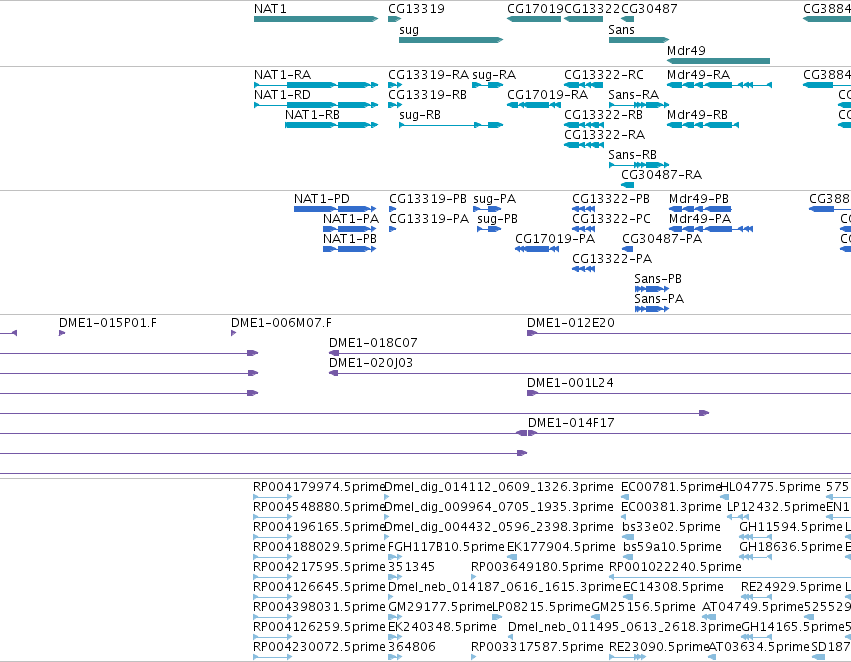Select the Sans gene bar
The height and width of the screenshot is (662, 851).
click(639, 40)
